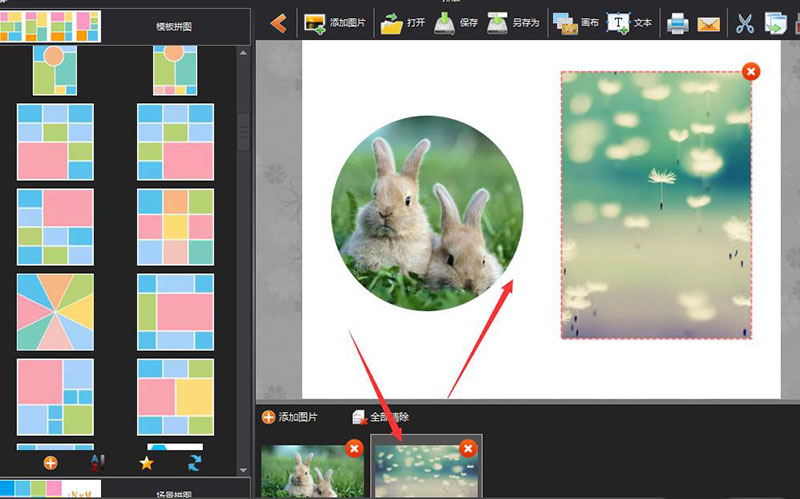Choose template with centered pink block
The height and width of the screenshot is (499, 800).
pos(176,312)
